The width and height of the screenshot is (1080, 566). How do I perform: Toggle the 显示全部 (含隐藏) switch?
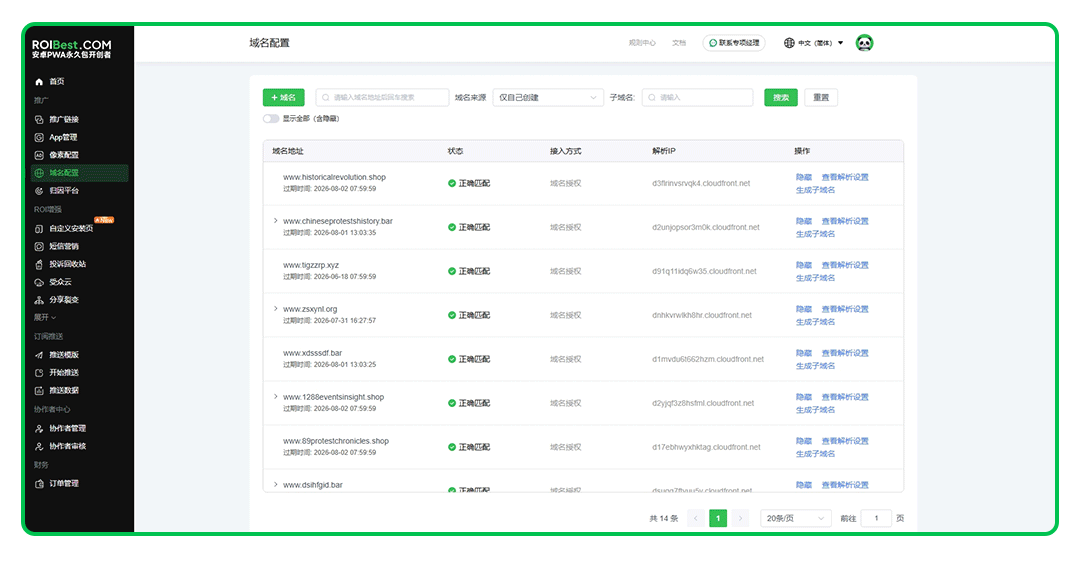[271, 119]
